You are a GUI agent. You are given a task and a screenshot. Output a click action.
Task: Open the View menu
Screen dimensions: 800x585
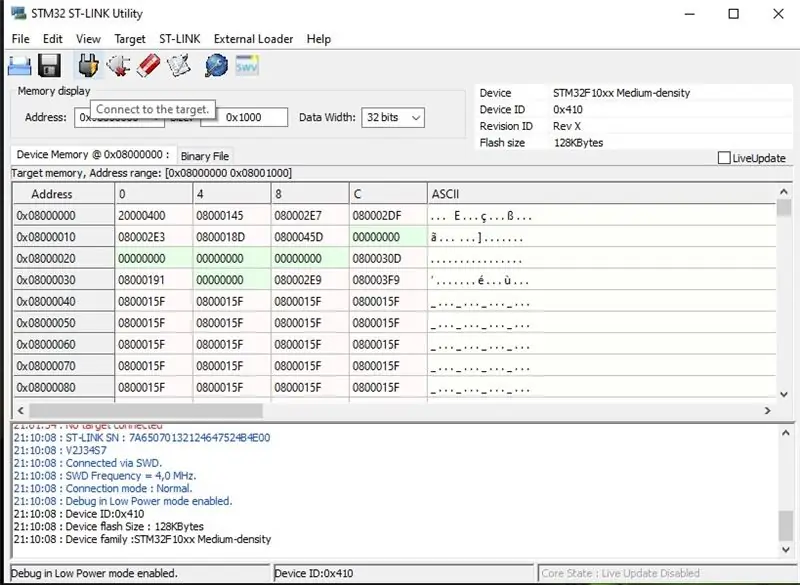coord(88,39)
